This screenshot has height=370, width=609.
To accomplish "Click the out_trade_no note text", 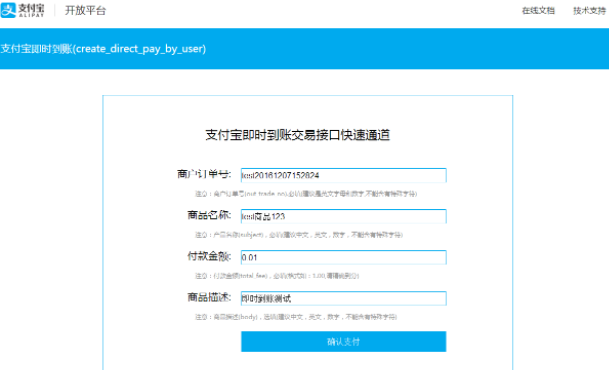I will (306, 194).
